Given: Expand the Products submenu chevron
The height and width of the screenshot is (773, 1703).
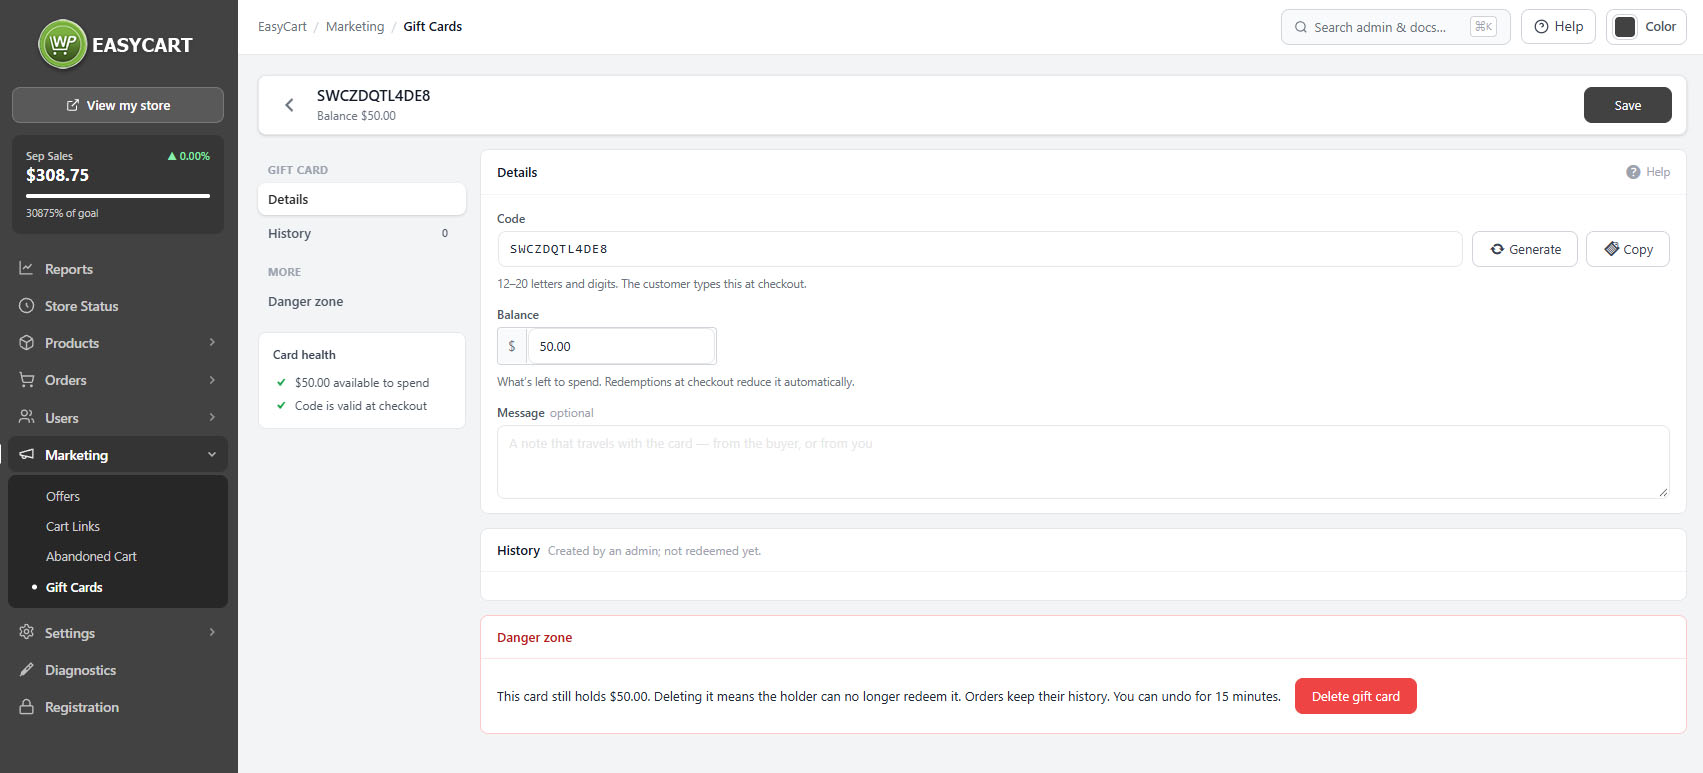Looking at the screenshot, I should click(x=212, y=343).
